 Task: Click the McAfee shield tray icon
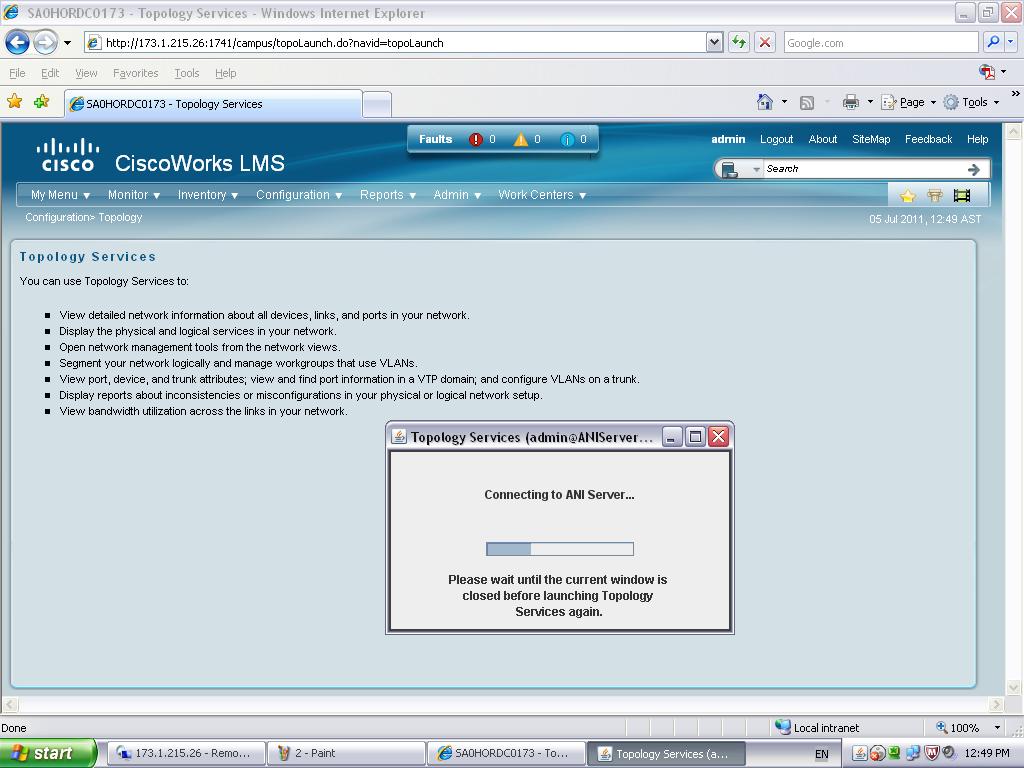tap(931, 753)
